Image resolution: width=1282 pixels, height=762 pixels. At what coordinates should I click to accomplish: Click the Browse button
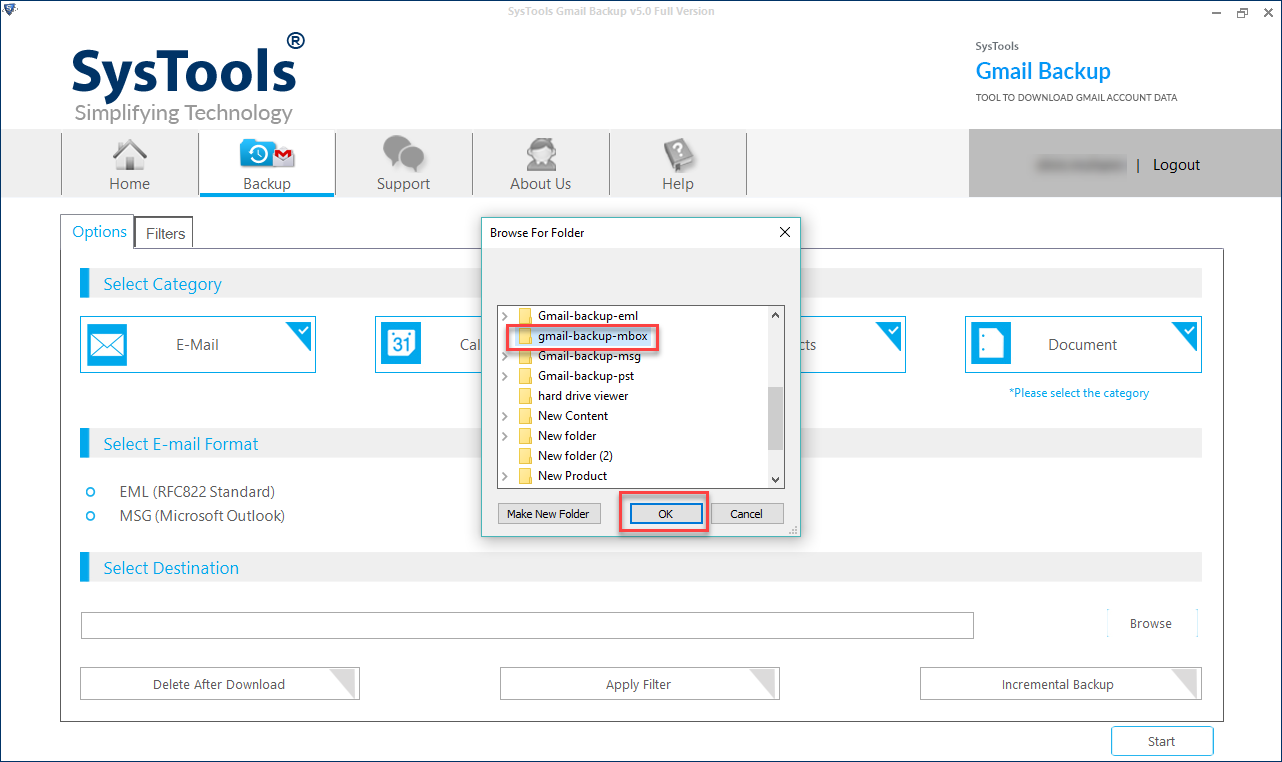coord(1151,623)
